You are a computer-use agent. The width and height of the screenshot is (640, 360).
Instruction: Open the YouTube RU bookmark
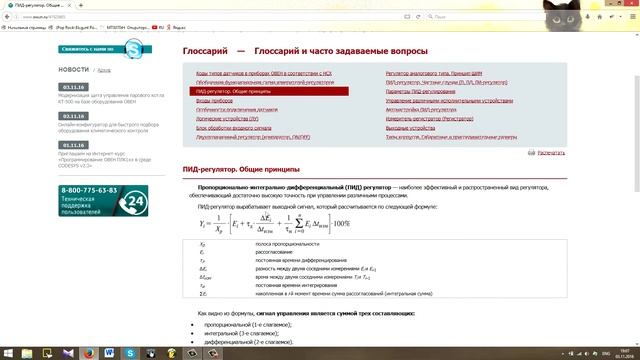coord(158,27)
